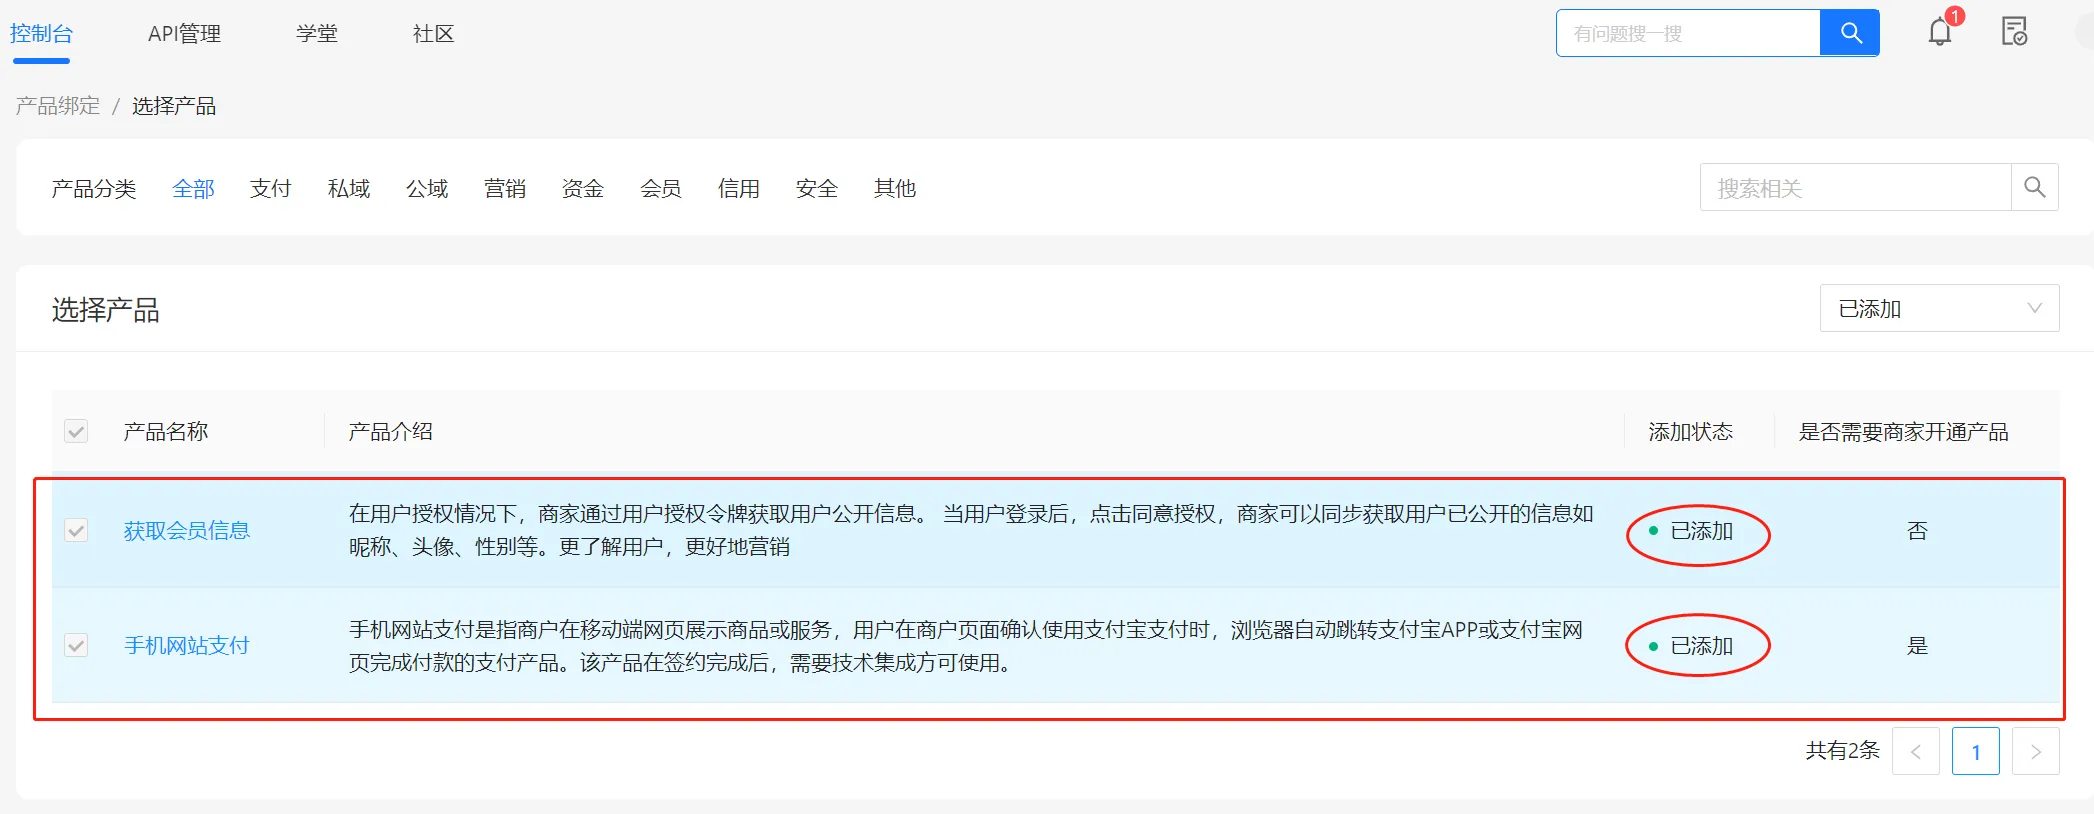Open the 获取会员信息 product link
Screen dimensions: 2094x814
tap(186, 531)
